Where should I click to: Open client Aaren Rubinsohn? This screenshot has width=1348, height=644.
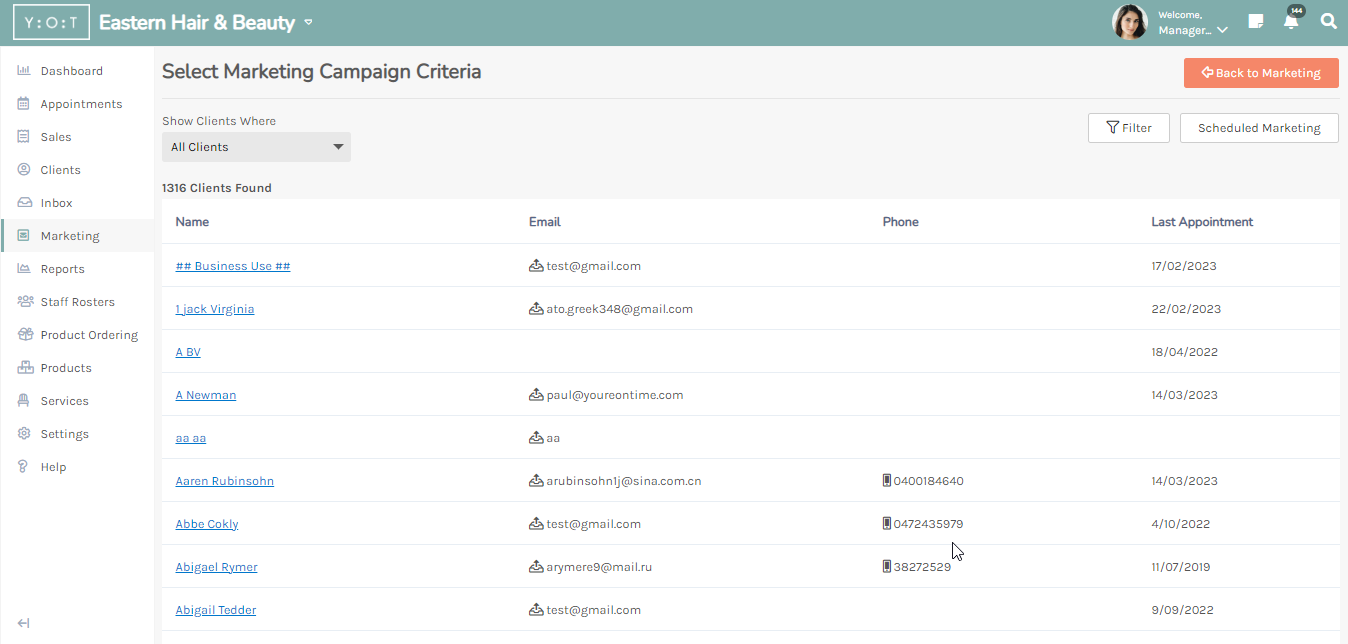(225, 481)
